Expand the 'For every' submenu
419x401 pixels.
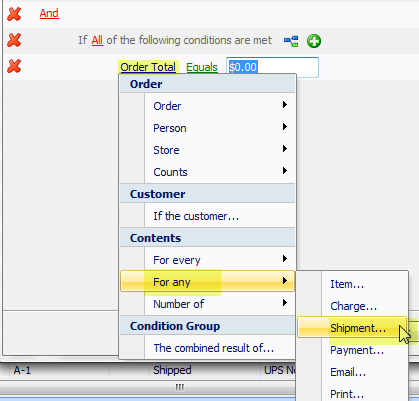pyautogui.click(x=208, y=260)
